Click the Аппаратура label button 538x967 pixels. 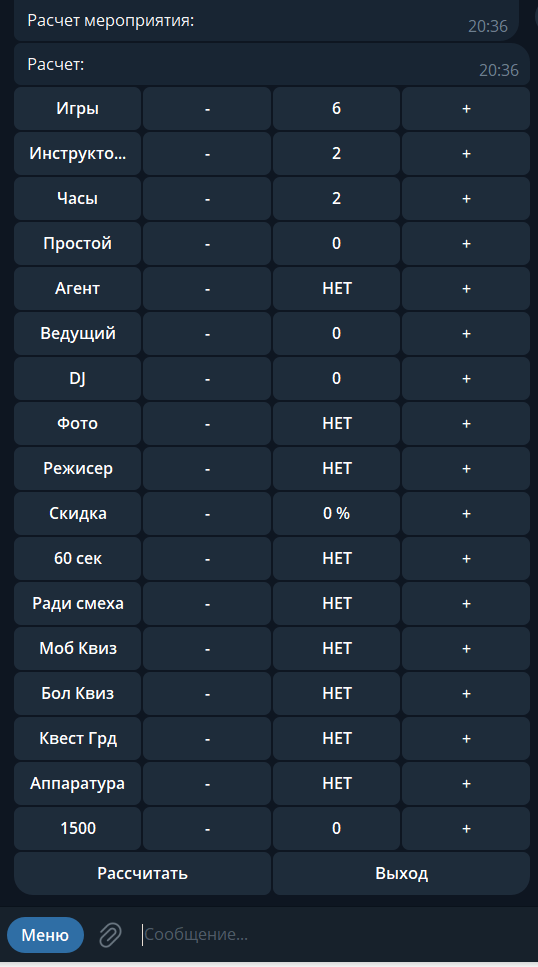78,784
